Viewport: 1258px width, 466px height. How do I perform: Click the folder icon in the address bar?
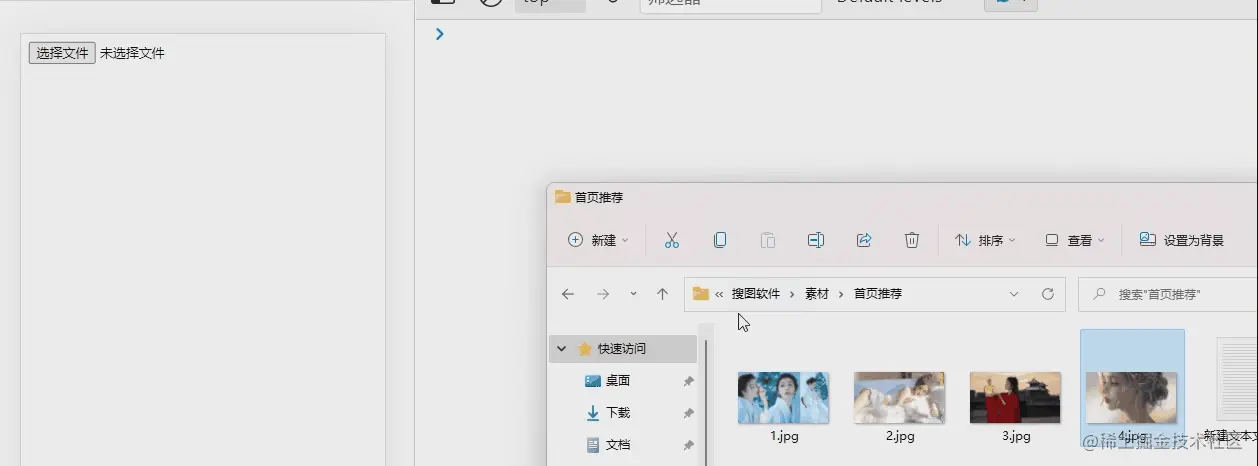[700, 294]
